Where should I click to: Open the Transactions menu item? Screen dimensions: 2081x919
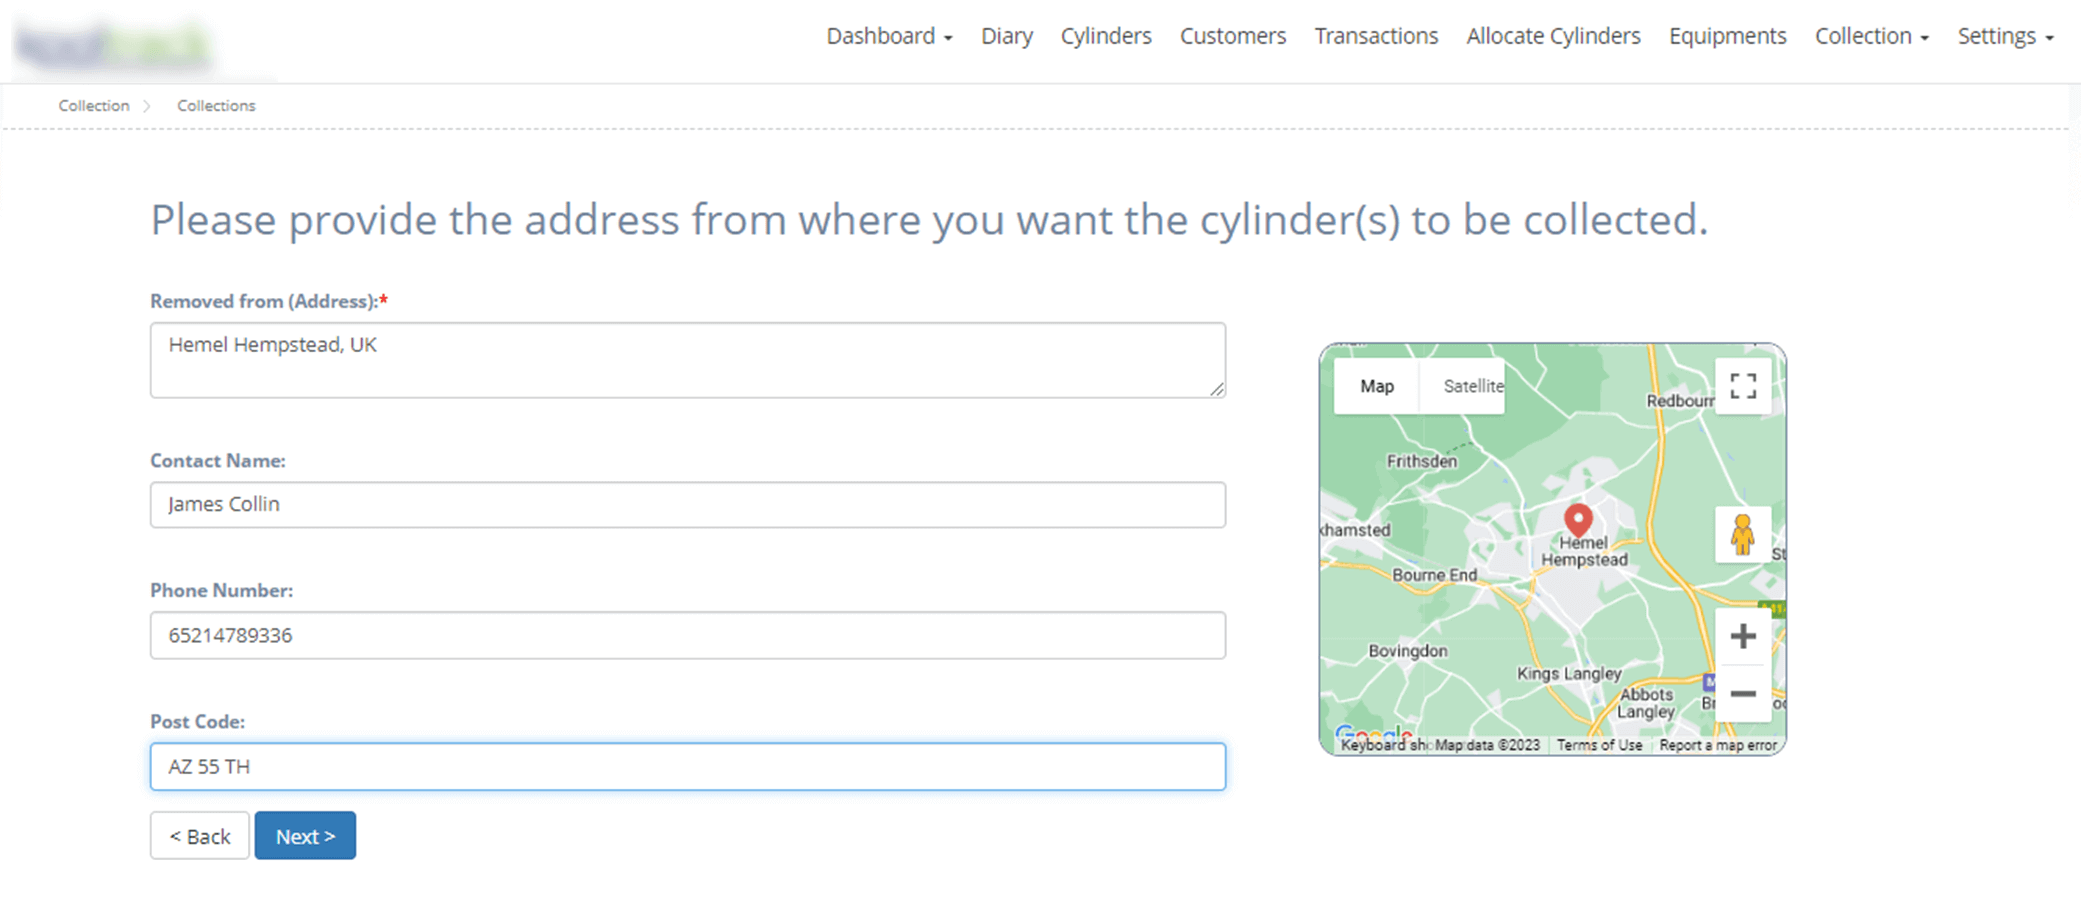click(x=1376, y=36)
